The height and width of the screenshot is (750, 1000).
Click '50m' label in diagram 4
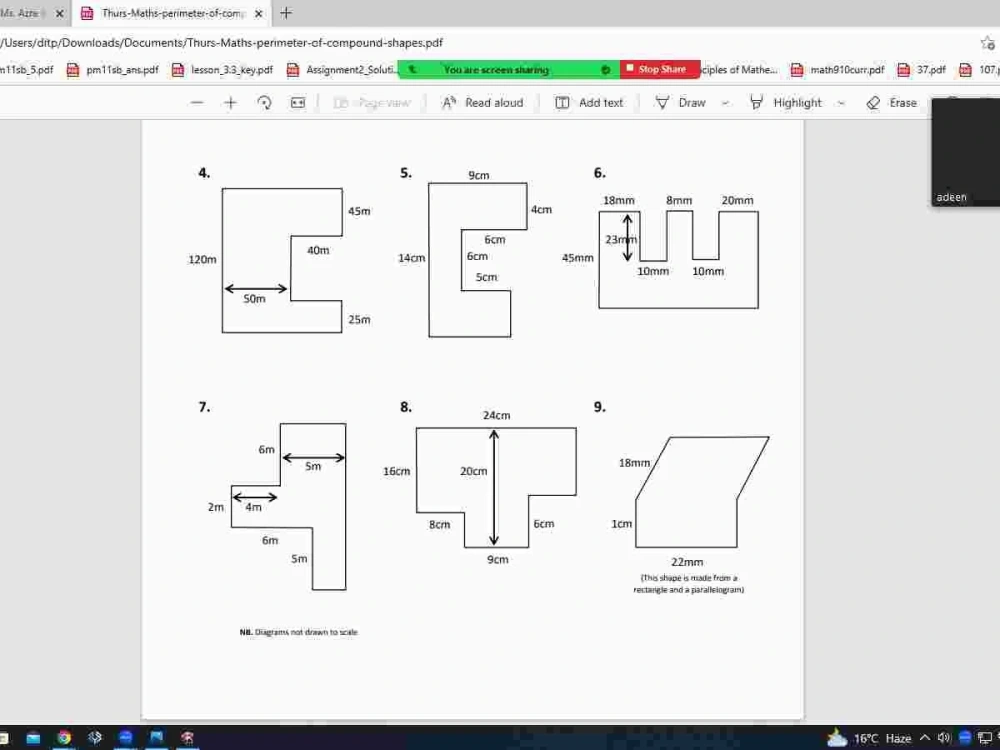point(254,298)
